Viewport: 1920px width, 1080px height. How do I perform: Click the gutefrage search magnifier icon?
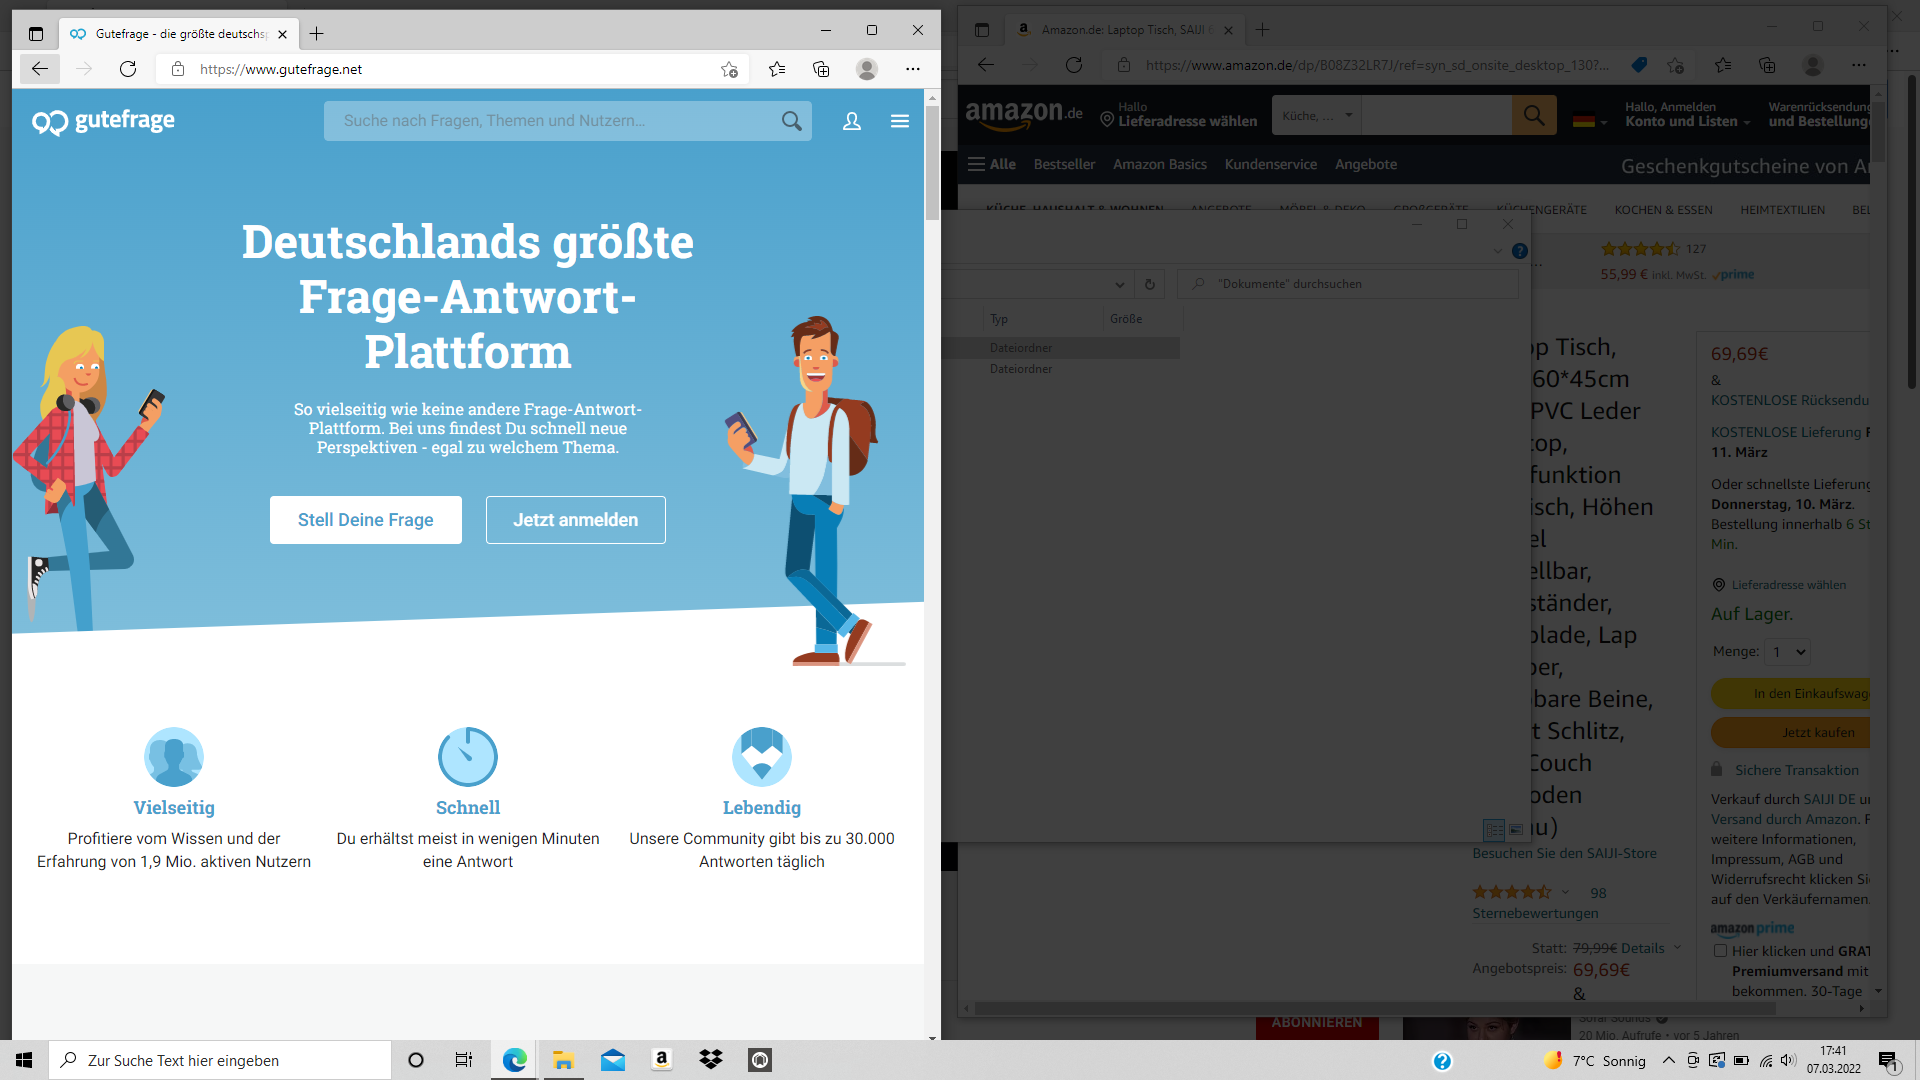pos(791,121)
